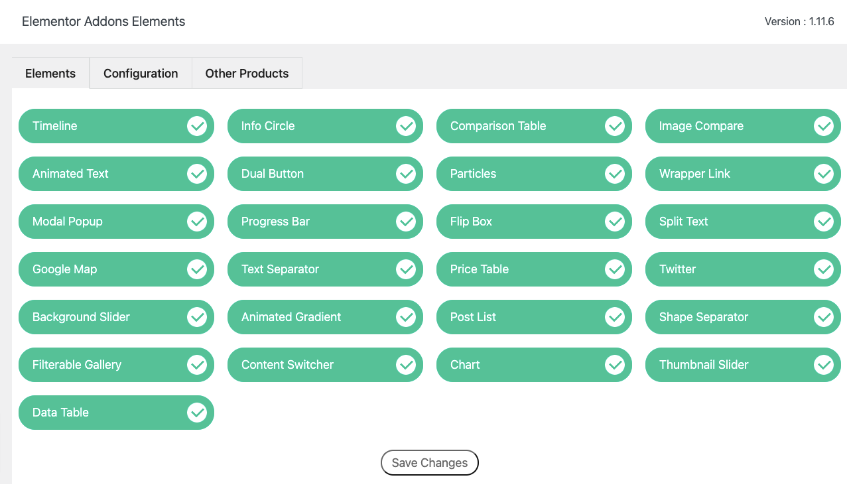
Task: Click the checkmark icon on Image Compare
Action: click(824, 126)
